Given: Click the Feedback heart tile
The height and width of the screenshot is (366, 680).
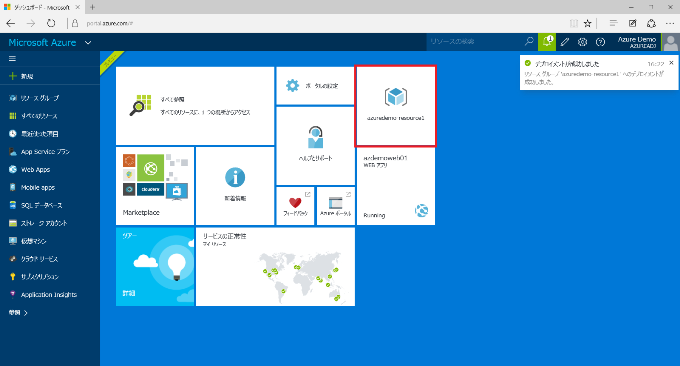Looking at the screenshot, I should click(295, 206).
